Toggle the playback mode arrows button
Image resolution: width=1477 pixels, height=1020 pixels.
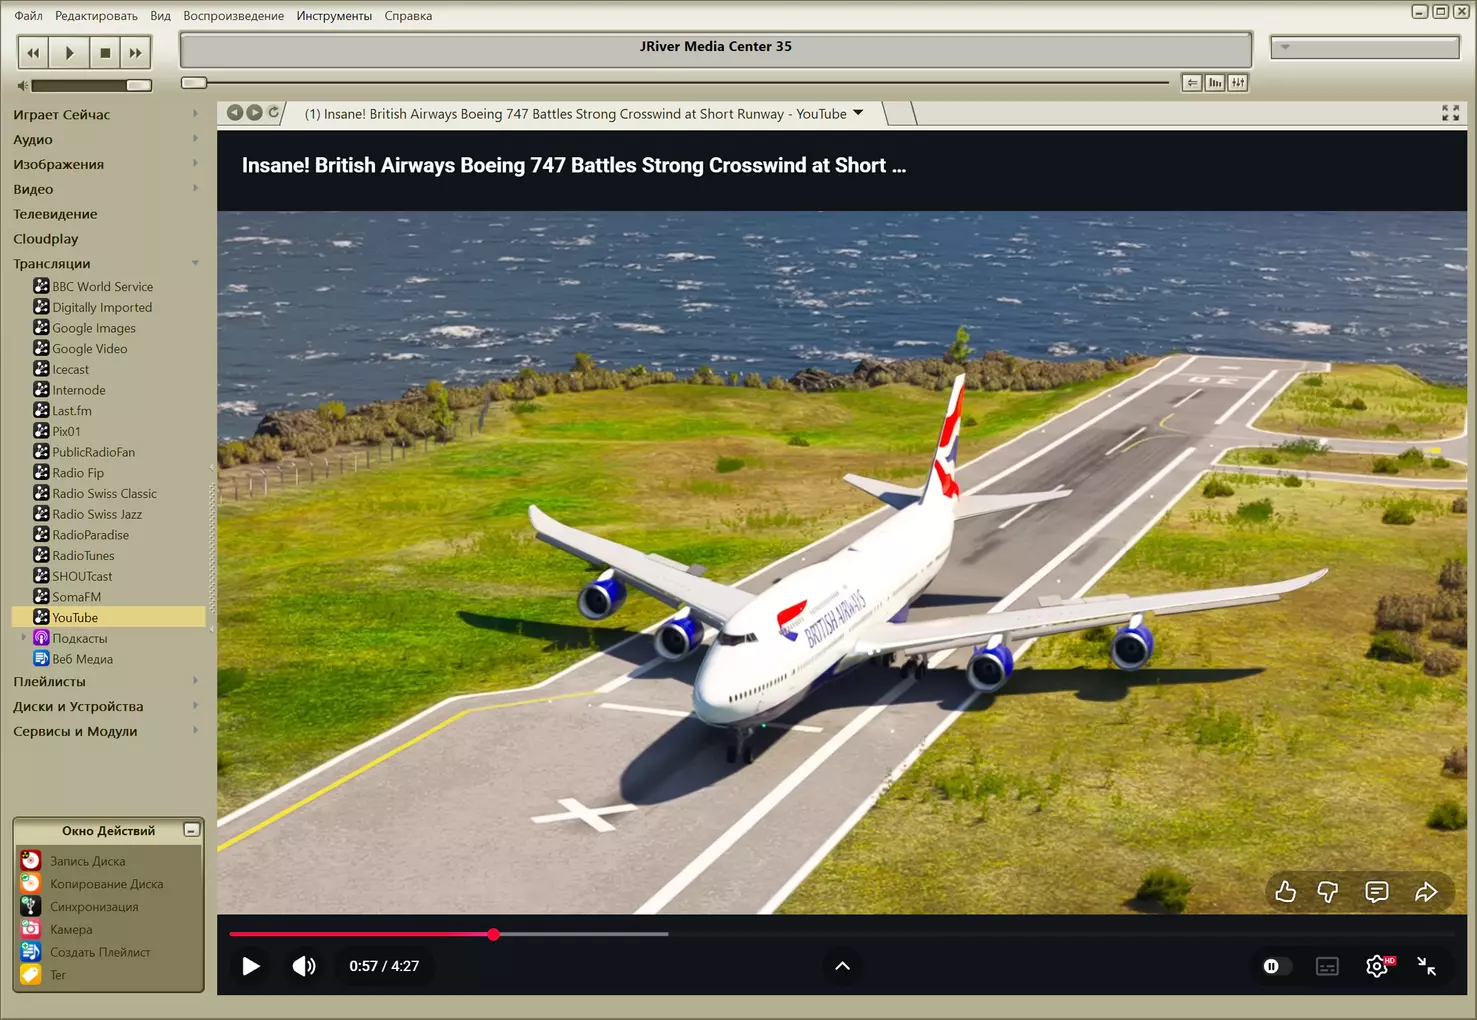pos(1192,83)
